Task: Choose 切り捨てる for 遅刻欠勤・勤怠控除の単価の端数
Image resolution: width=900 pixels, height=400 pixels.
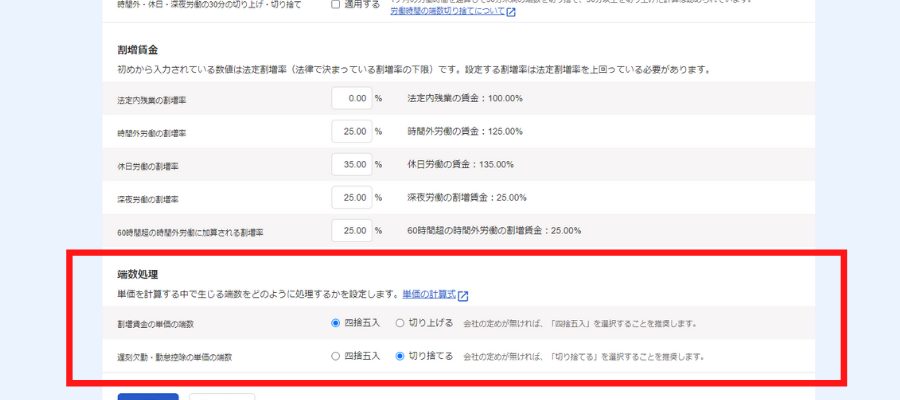Action: pyautogui.click(x=400, y=355)
